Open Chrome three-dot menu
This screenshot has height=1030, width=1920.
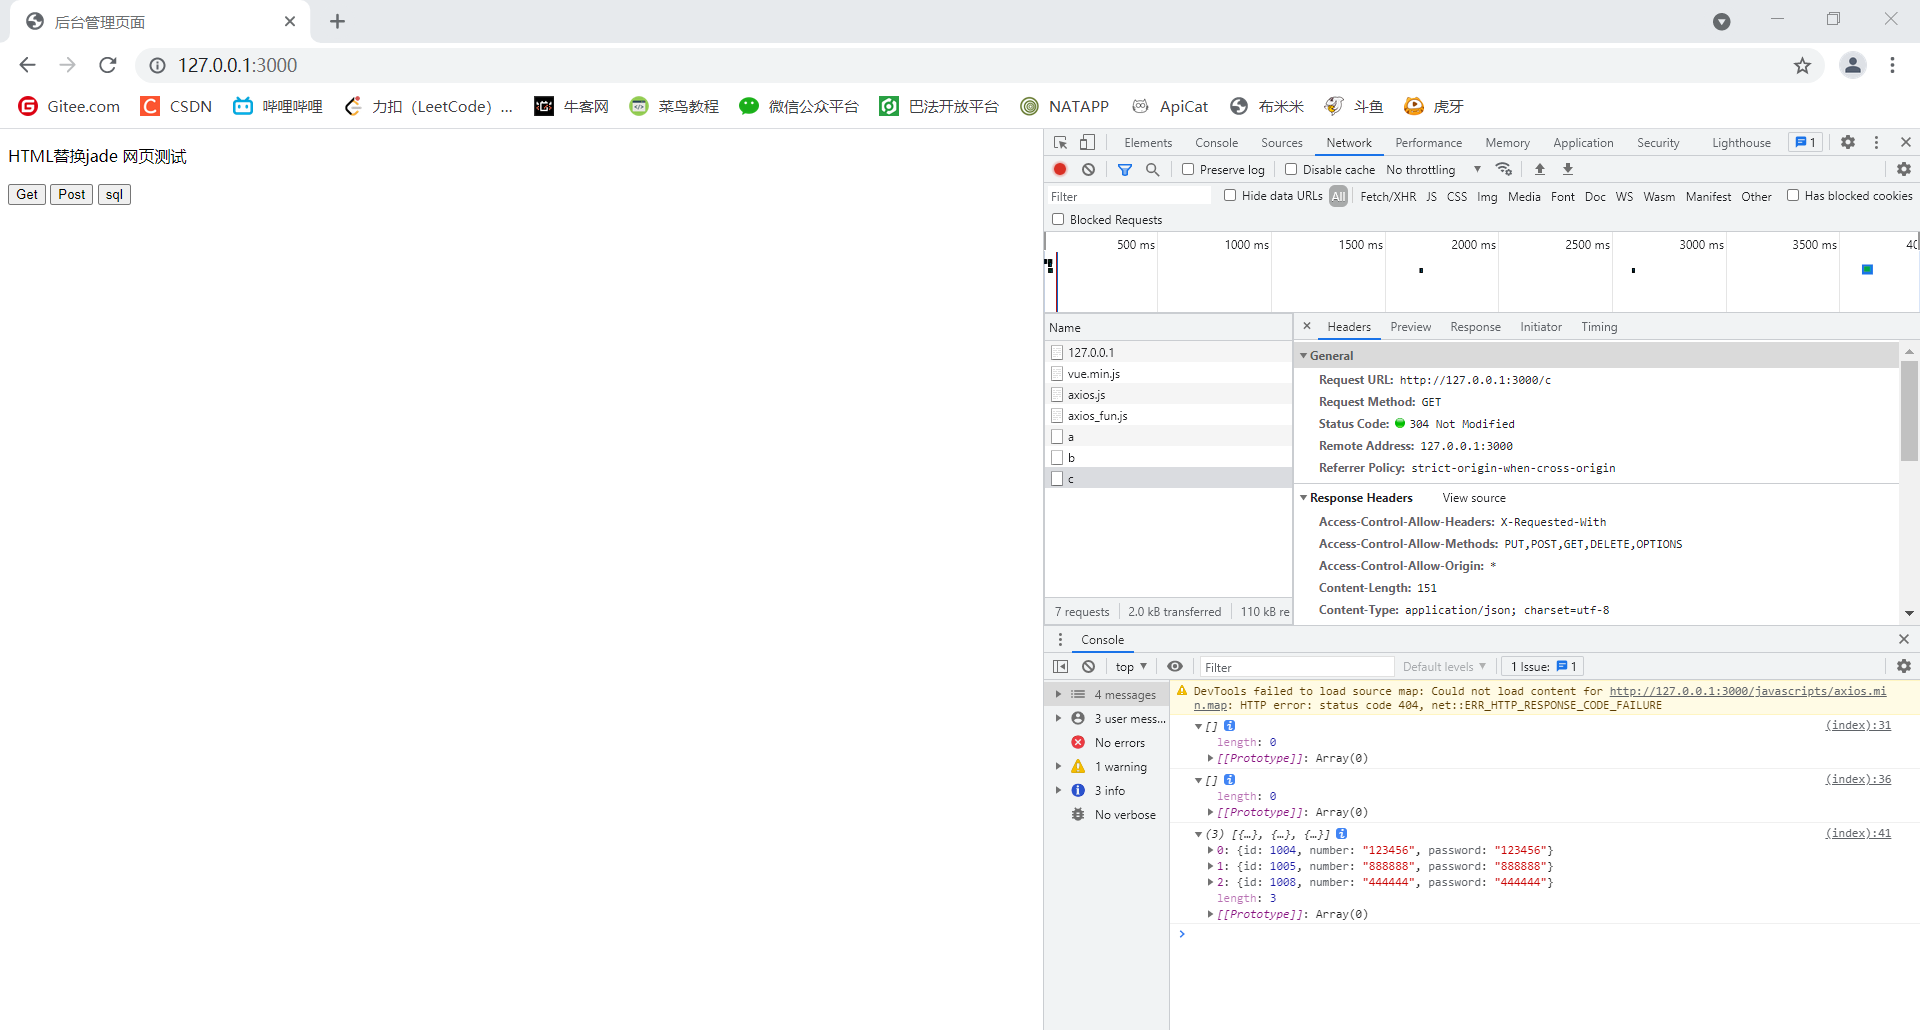point(1893,65)
